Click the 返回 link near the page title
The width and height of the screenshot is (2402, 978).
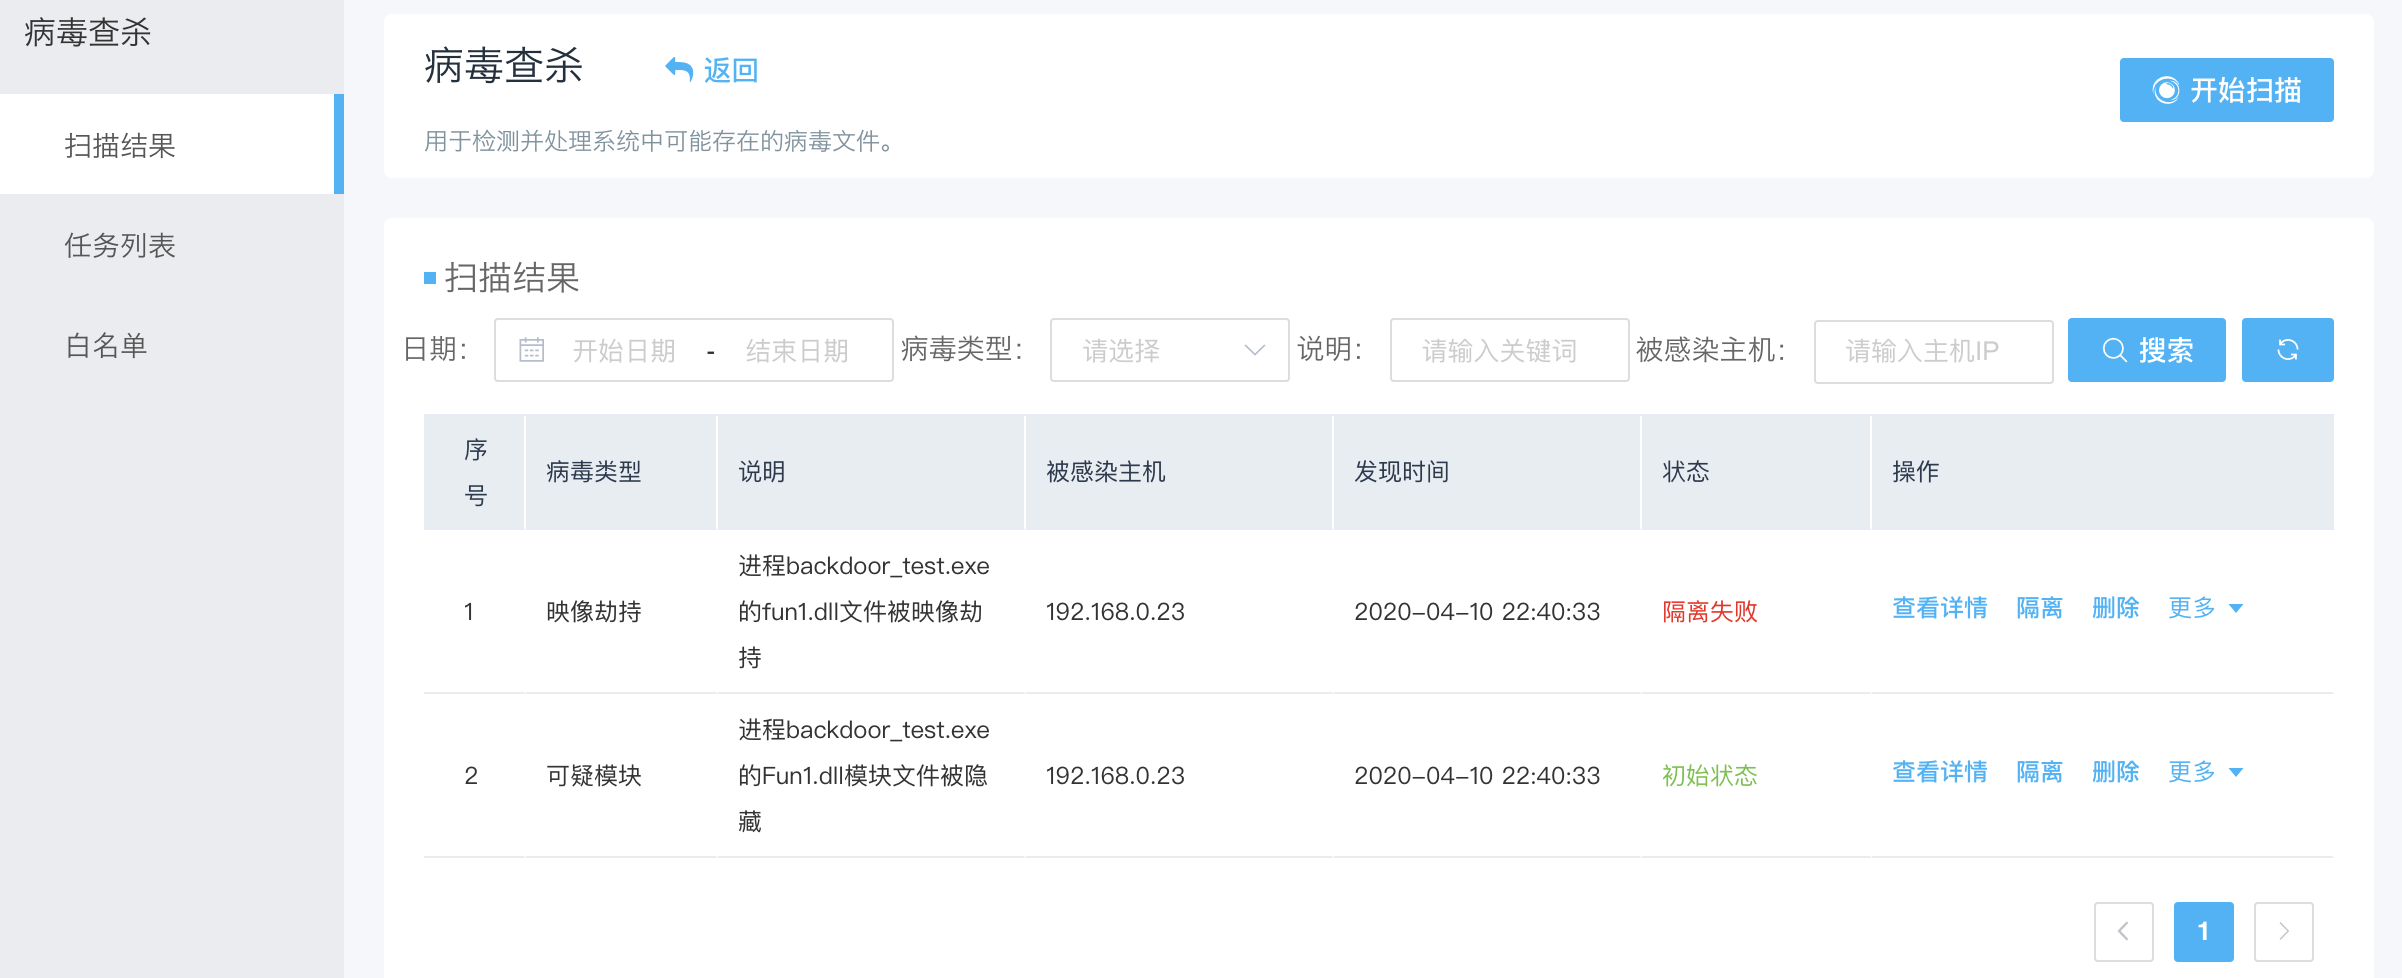(x=731, y=69)
